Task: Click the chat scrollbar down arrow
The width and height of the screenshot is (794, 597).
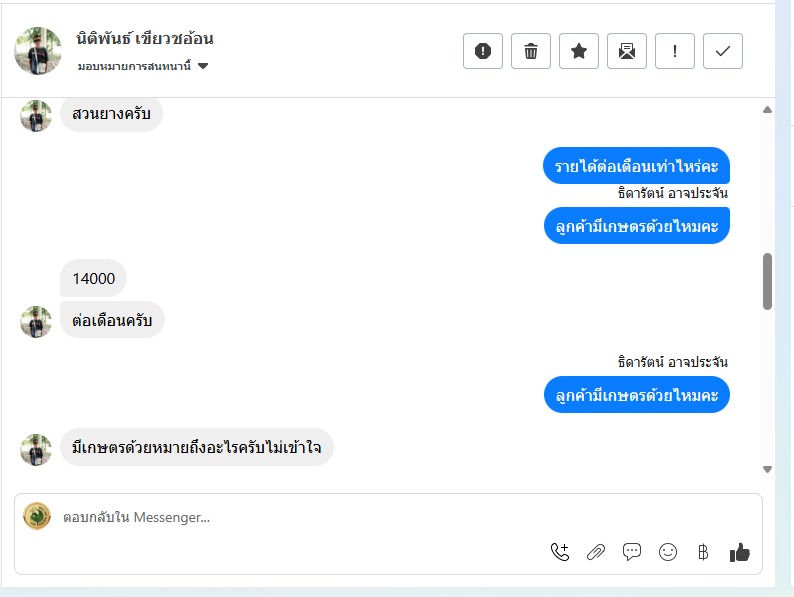Action: (767, 469)
